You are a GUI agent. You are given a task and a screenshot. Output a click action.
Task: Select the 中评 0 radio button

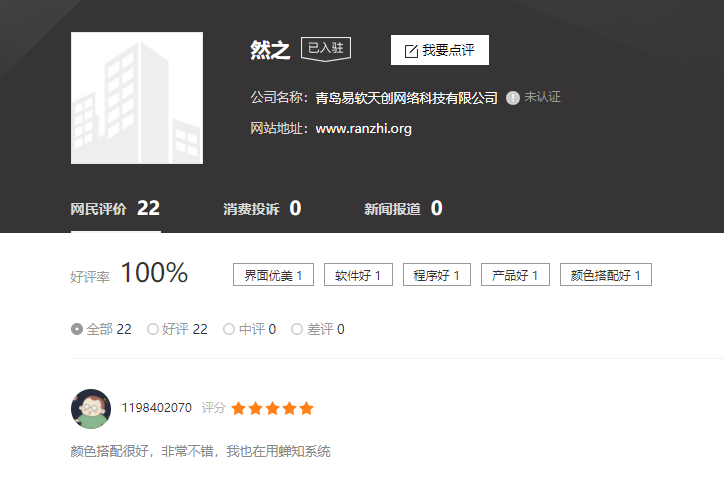[x=229, y=329]
